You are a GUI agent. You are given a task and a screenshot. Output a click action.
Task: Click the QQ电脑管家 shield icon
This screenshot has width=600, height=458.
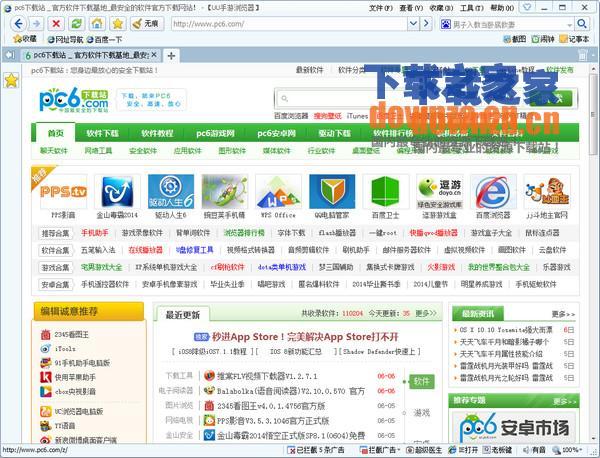(331, 191)
